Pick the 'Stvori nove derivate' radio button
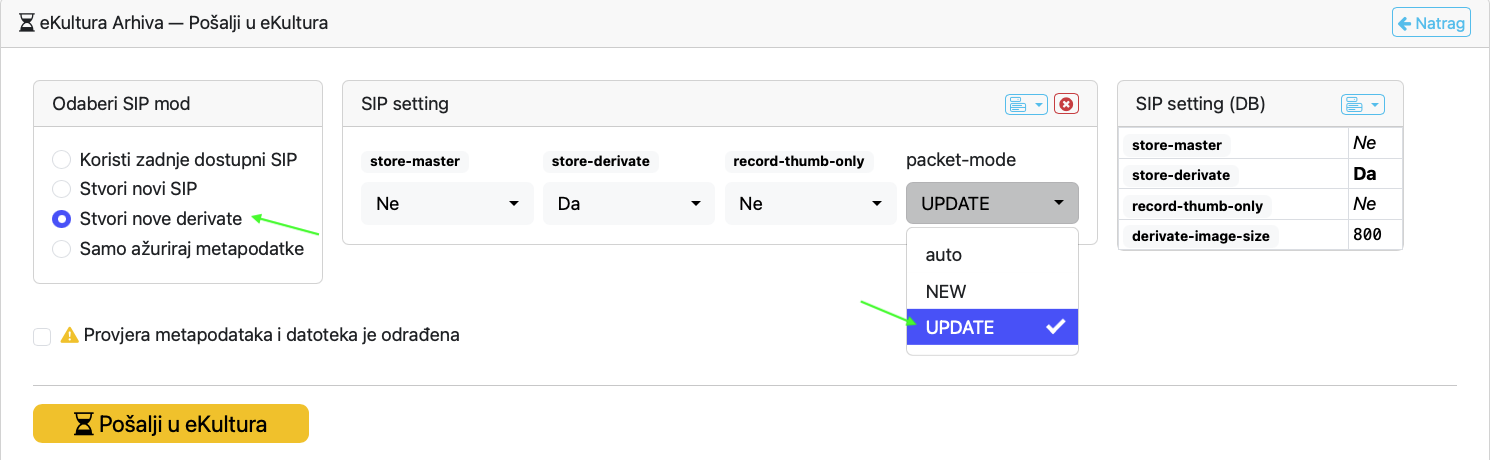The width and height of the screenshot is (1491, 460). tap(62, 219)
